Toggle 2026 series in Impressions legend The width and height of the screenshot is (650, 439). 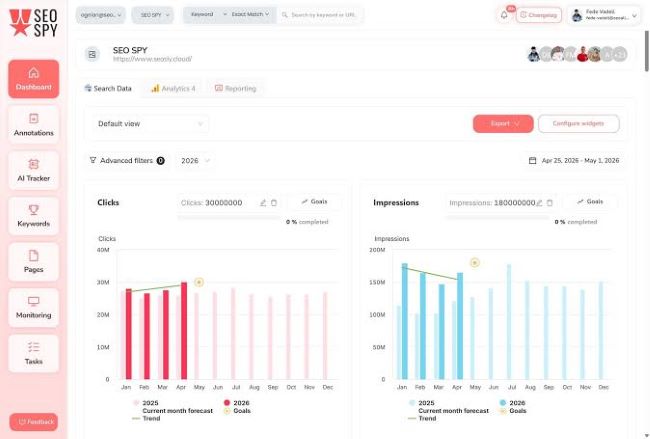(512, 403)
